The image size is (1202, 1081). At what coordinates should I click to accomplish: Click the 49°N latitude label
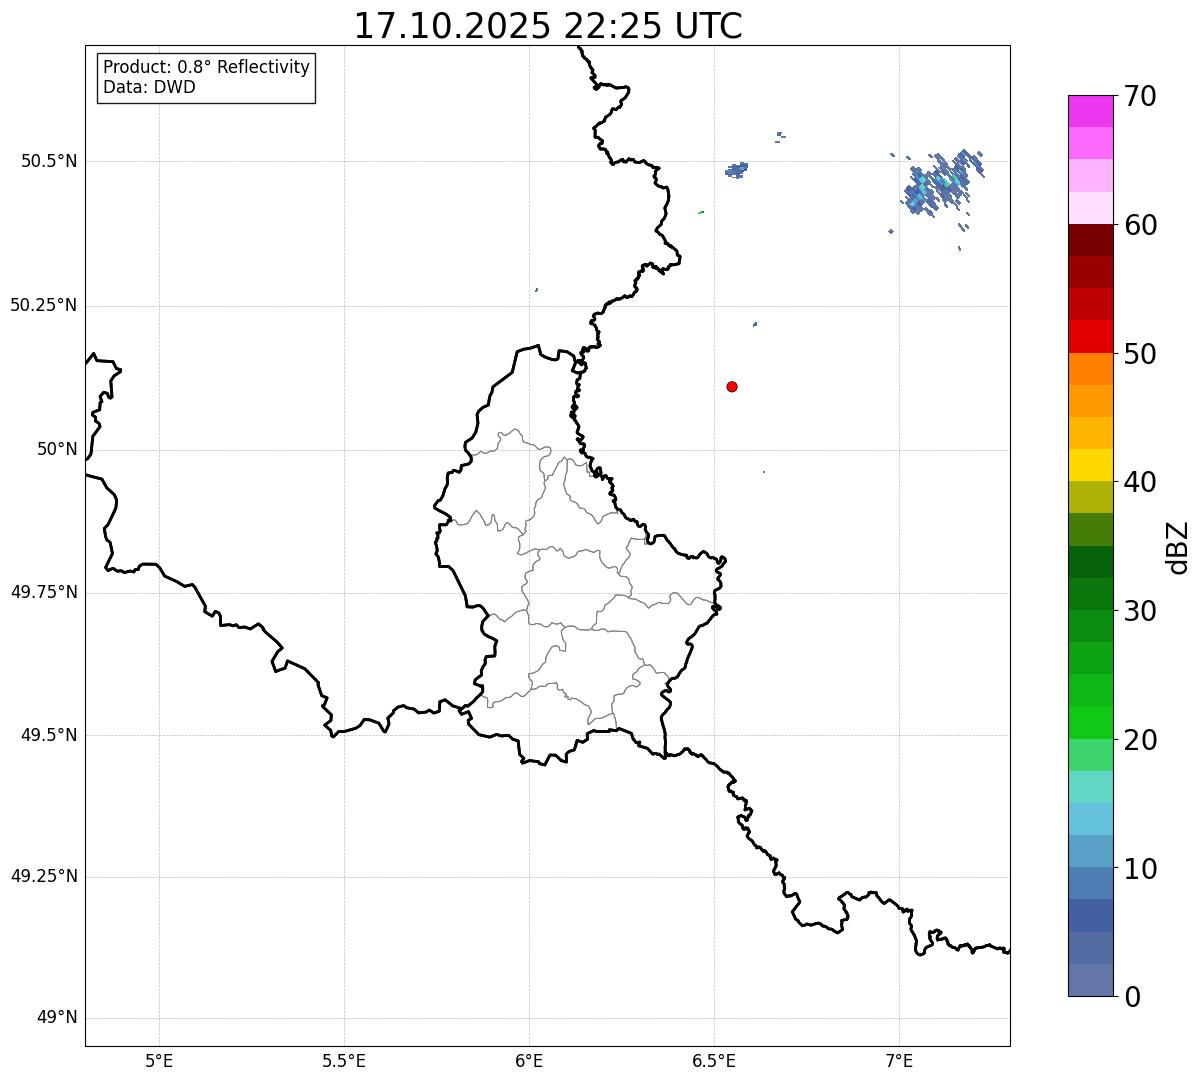[57, 1018]
